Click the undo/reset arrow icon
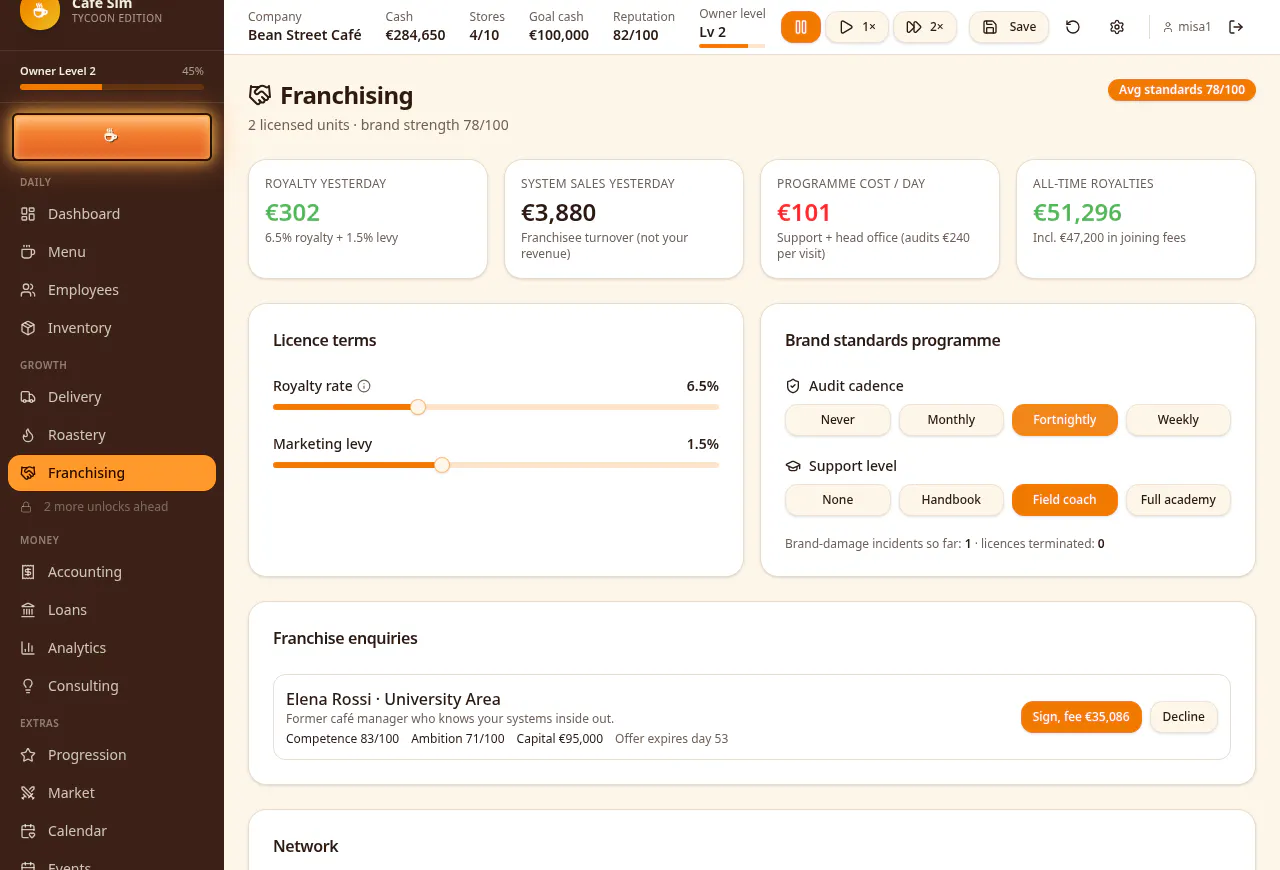Image resolution: width=1280 pixels, height=870 pixels. pyautogui.click(x=1073, y=27)
